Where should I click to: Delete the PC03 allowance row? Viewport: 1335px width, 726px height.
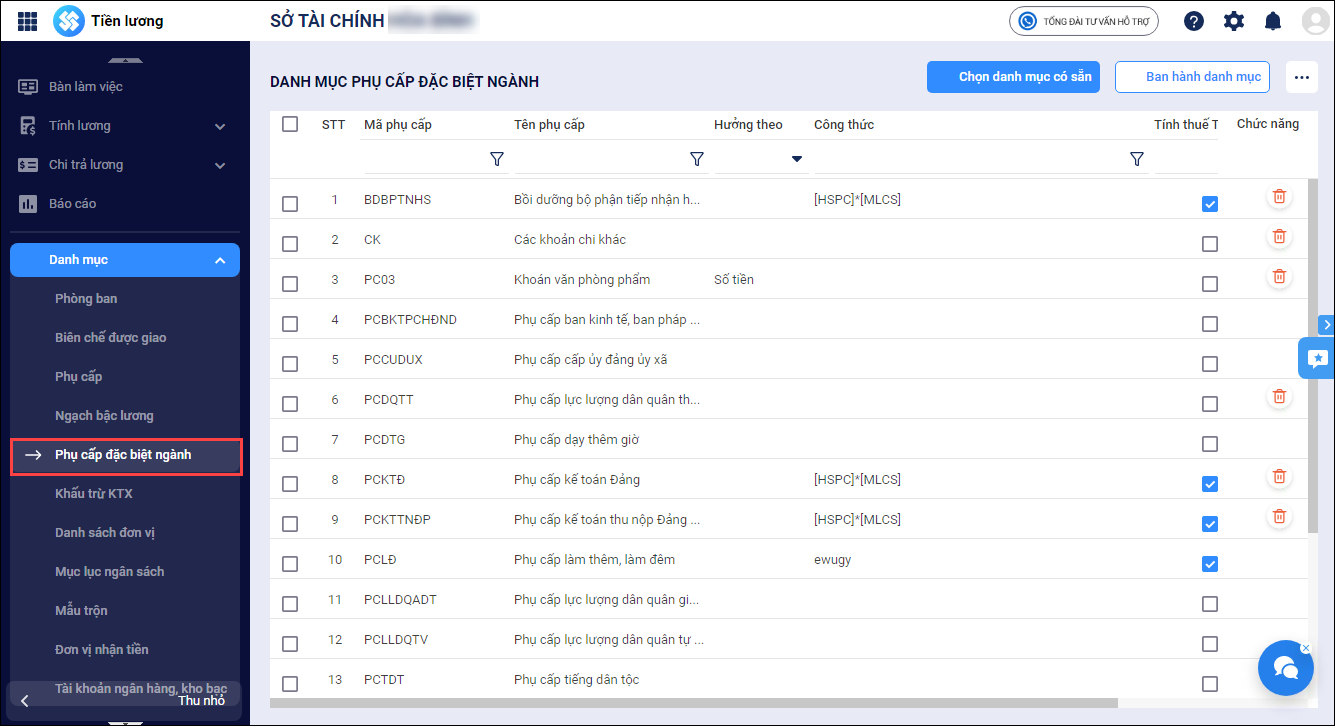(1278, 277)
